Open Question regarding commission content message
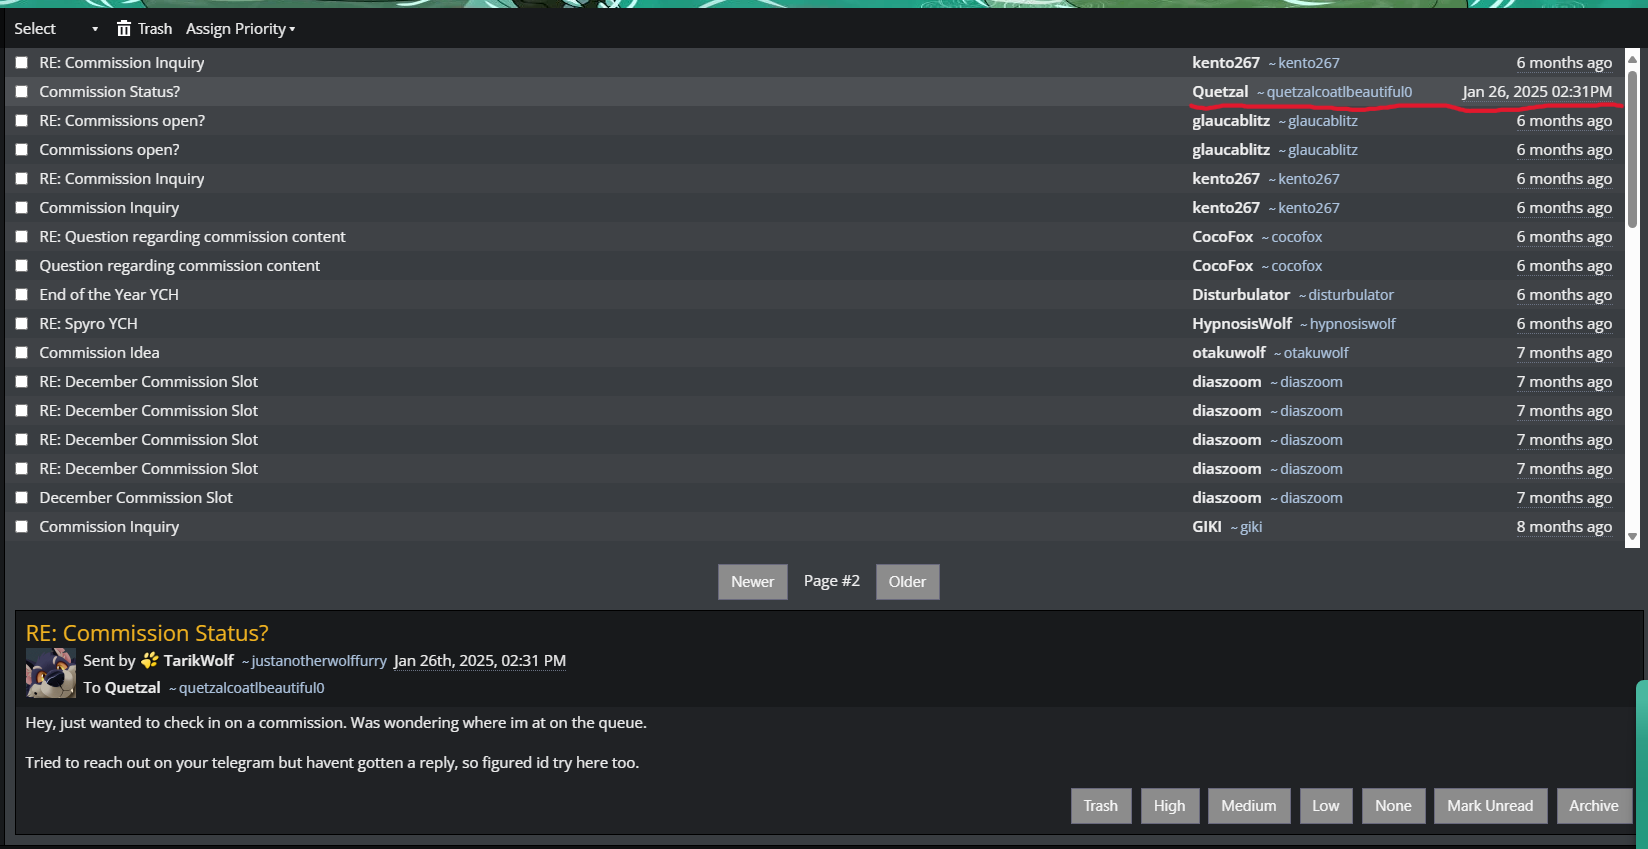 [x=180, y=265]
